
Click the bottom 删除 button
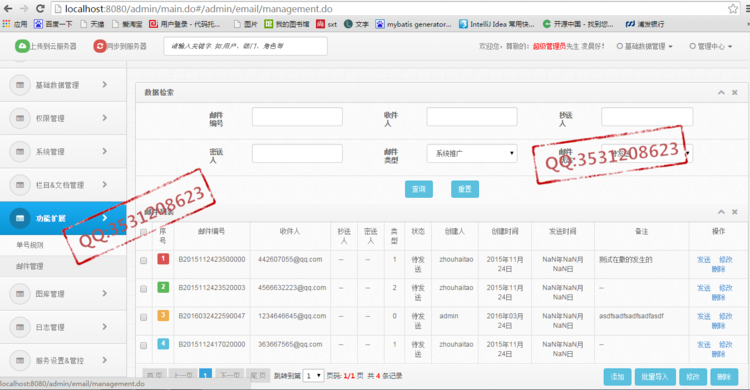tap(724, 377)
